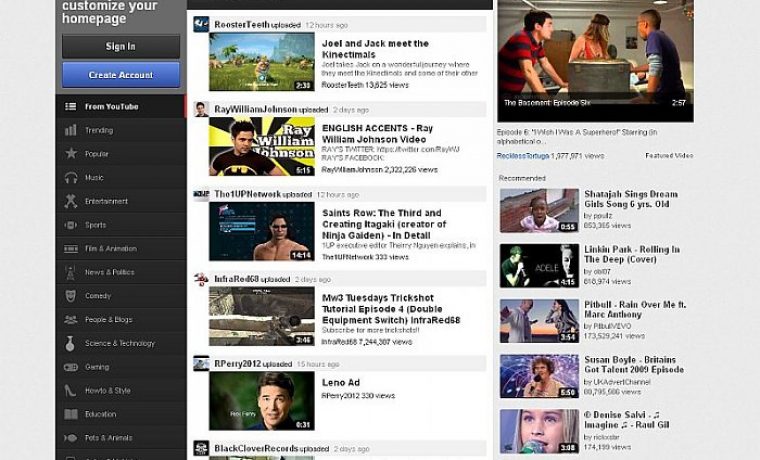Click the Entertainment category icon

[71, 201]
